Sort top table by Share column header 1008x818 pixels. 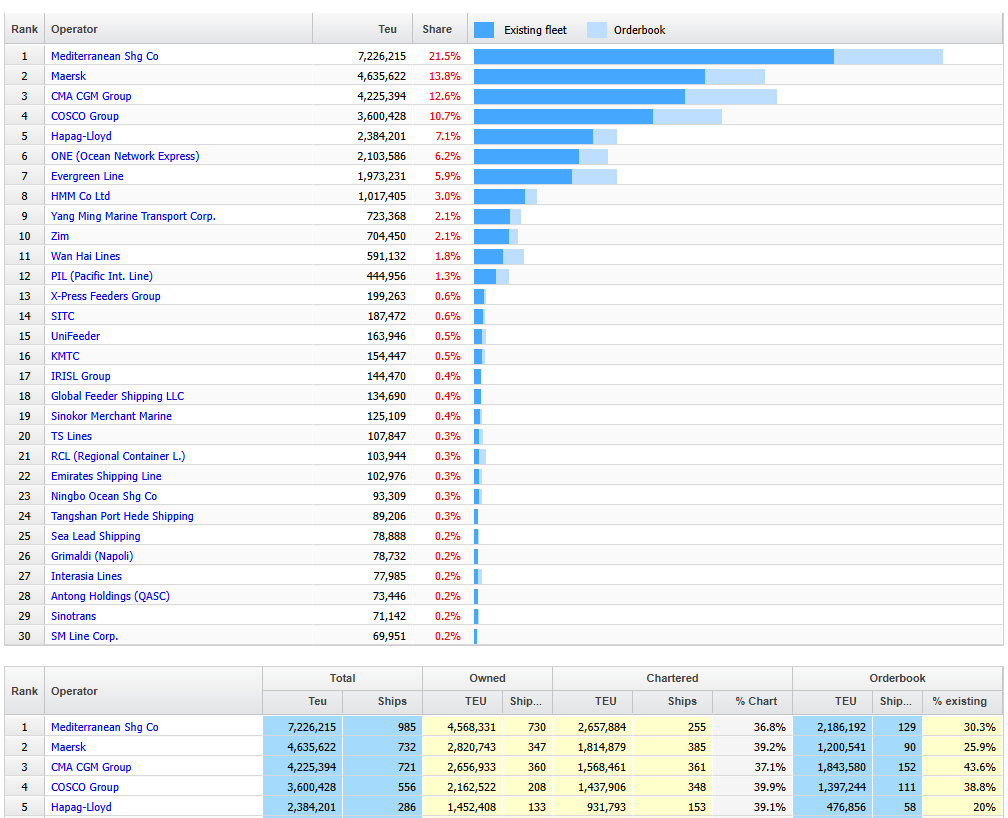point(437,29)
